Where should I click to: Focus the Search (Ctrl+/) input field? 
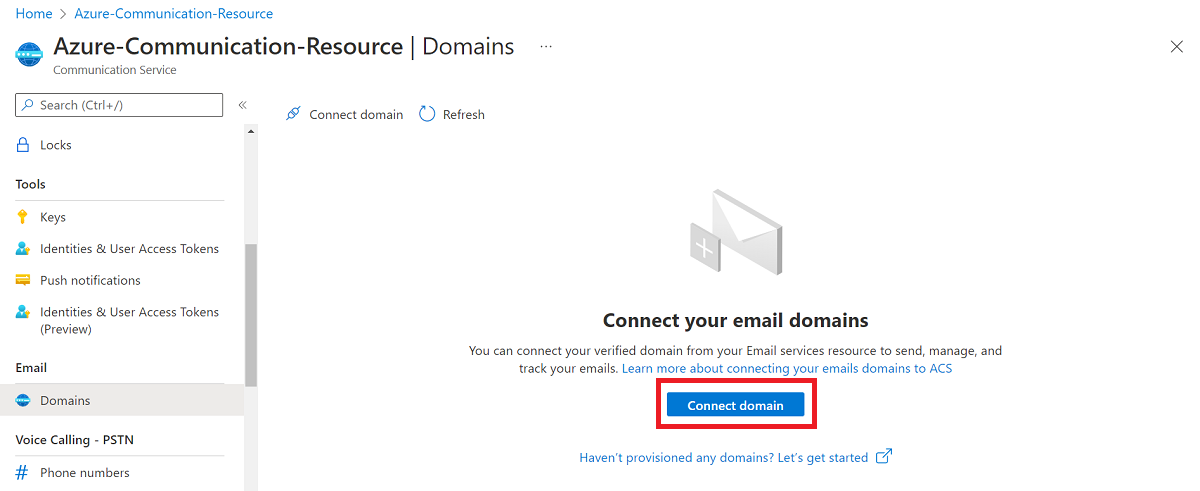(x=119, y=105)
